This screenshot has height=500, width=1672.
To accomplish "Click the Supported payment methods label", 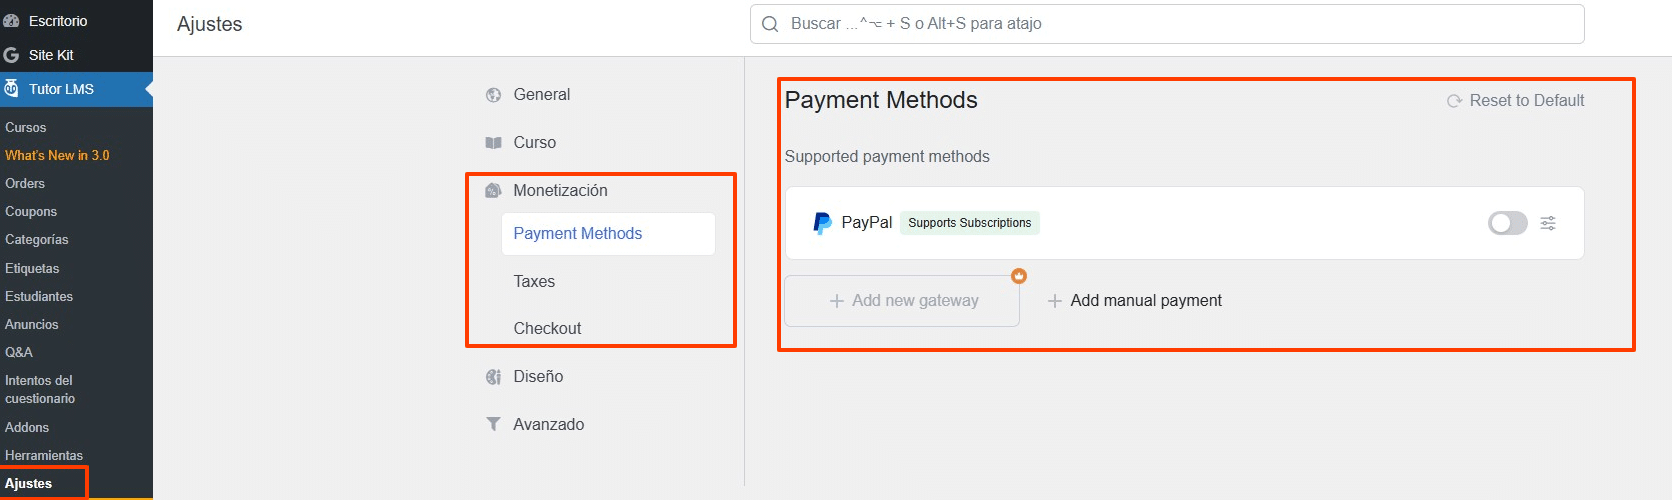I will click(x=887, y=157).
